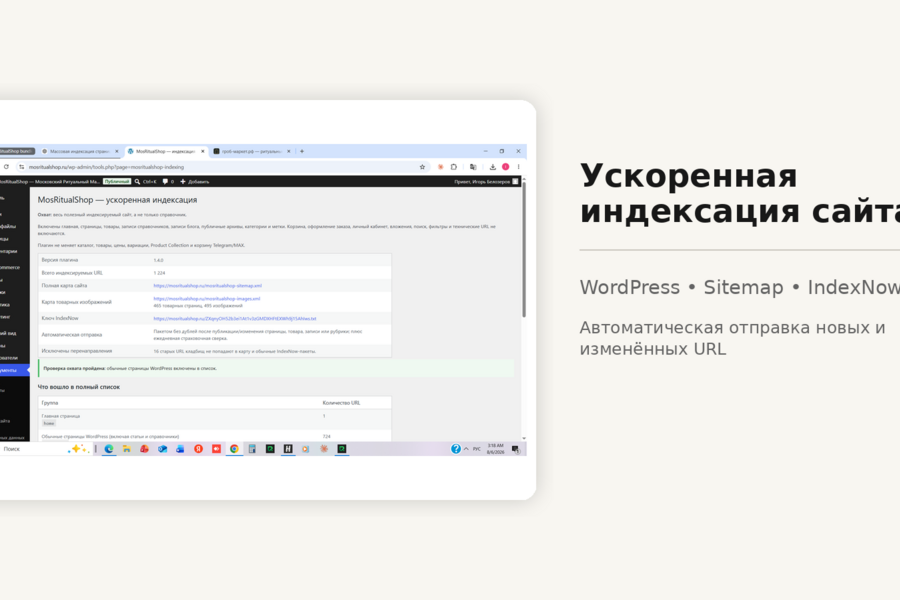Close the MosRitualShop — индексация tab
Screen dimensions: 900x600
[203, 152]
